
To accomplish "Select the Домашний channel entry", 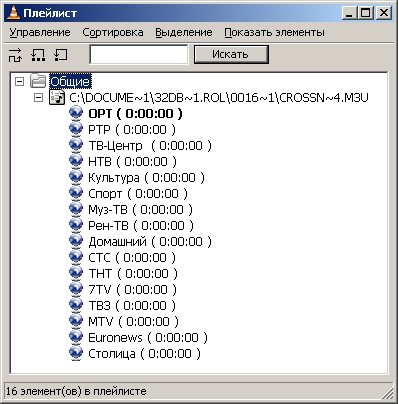I will coord(150,242).
